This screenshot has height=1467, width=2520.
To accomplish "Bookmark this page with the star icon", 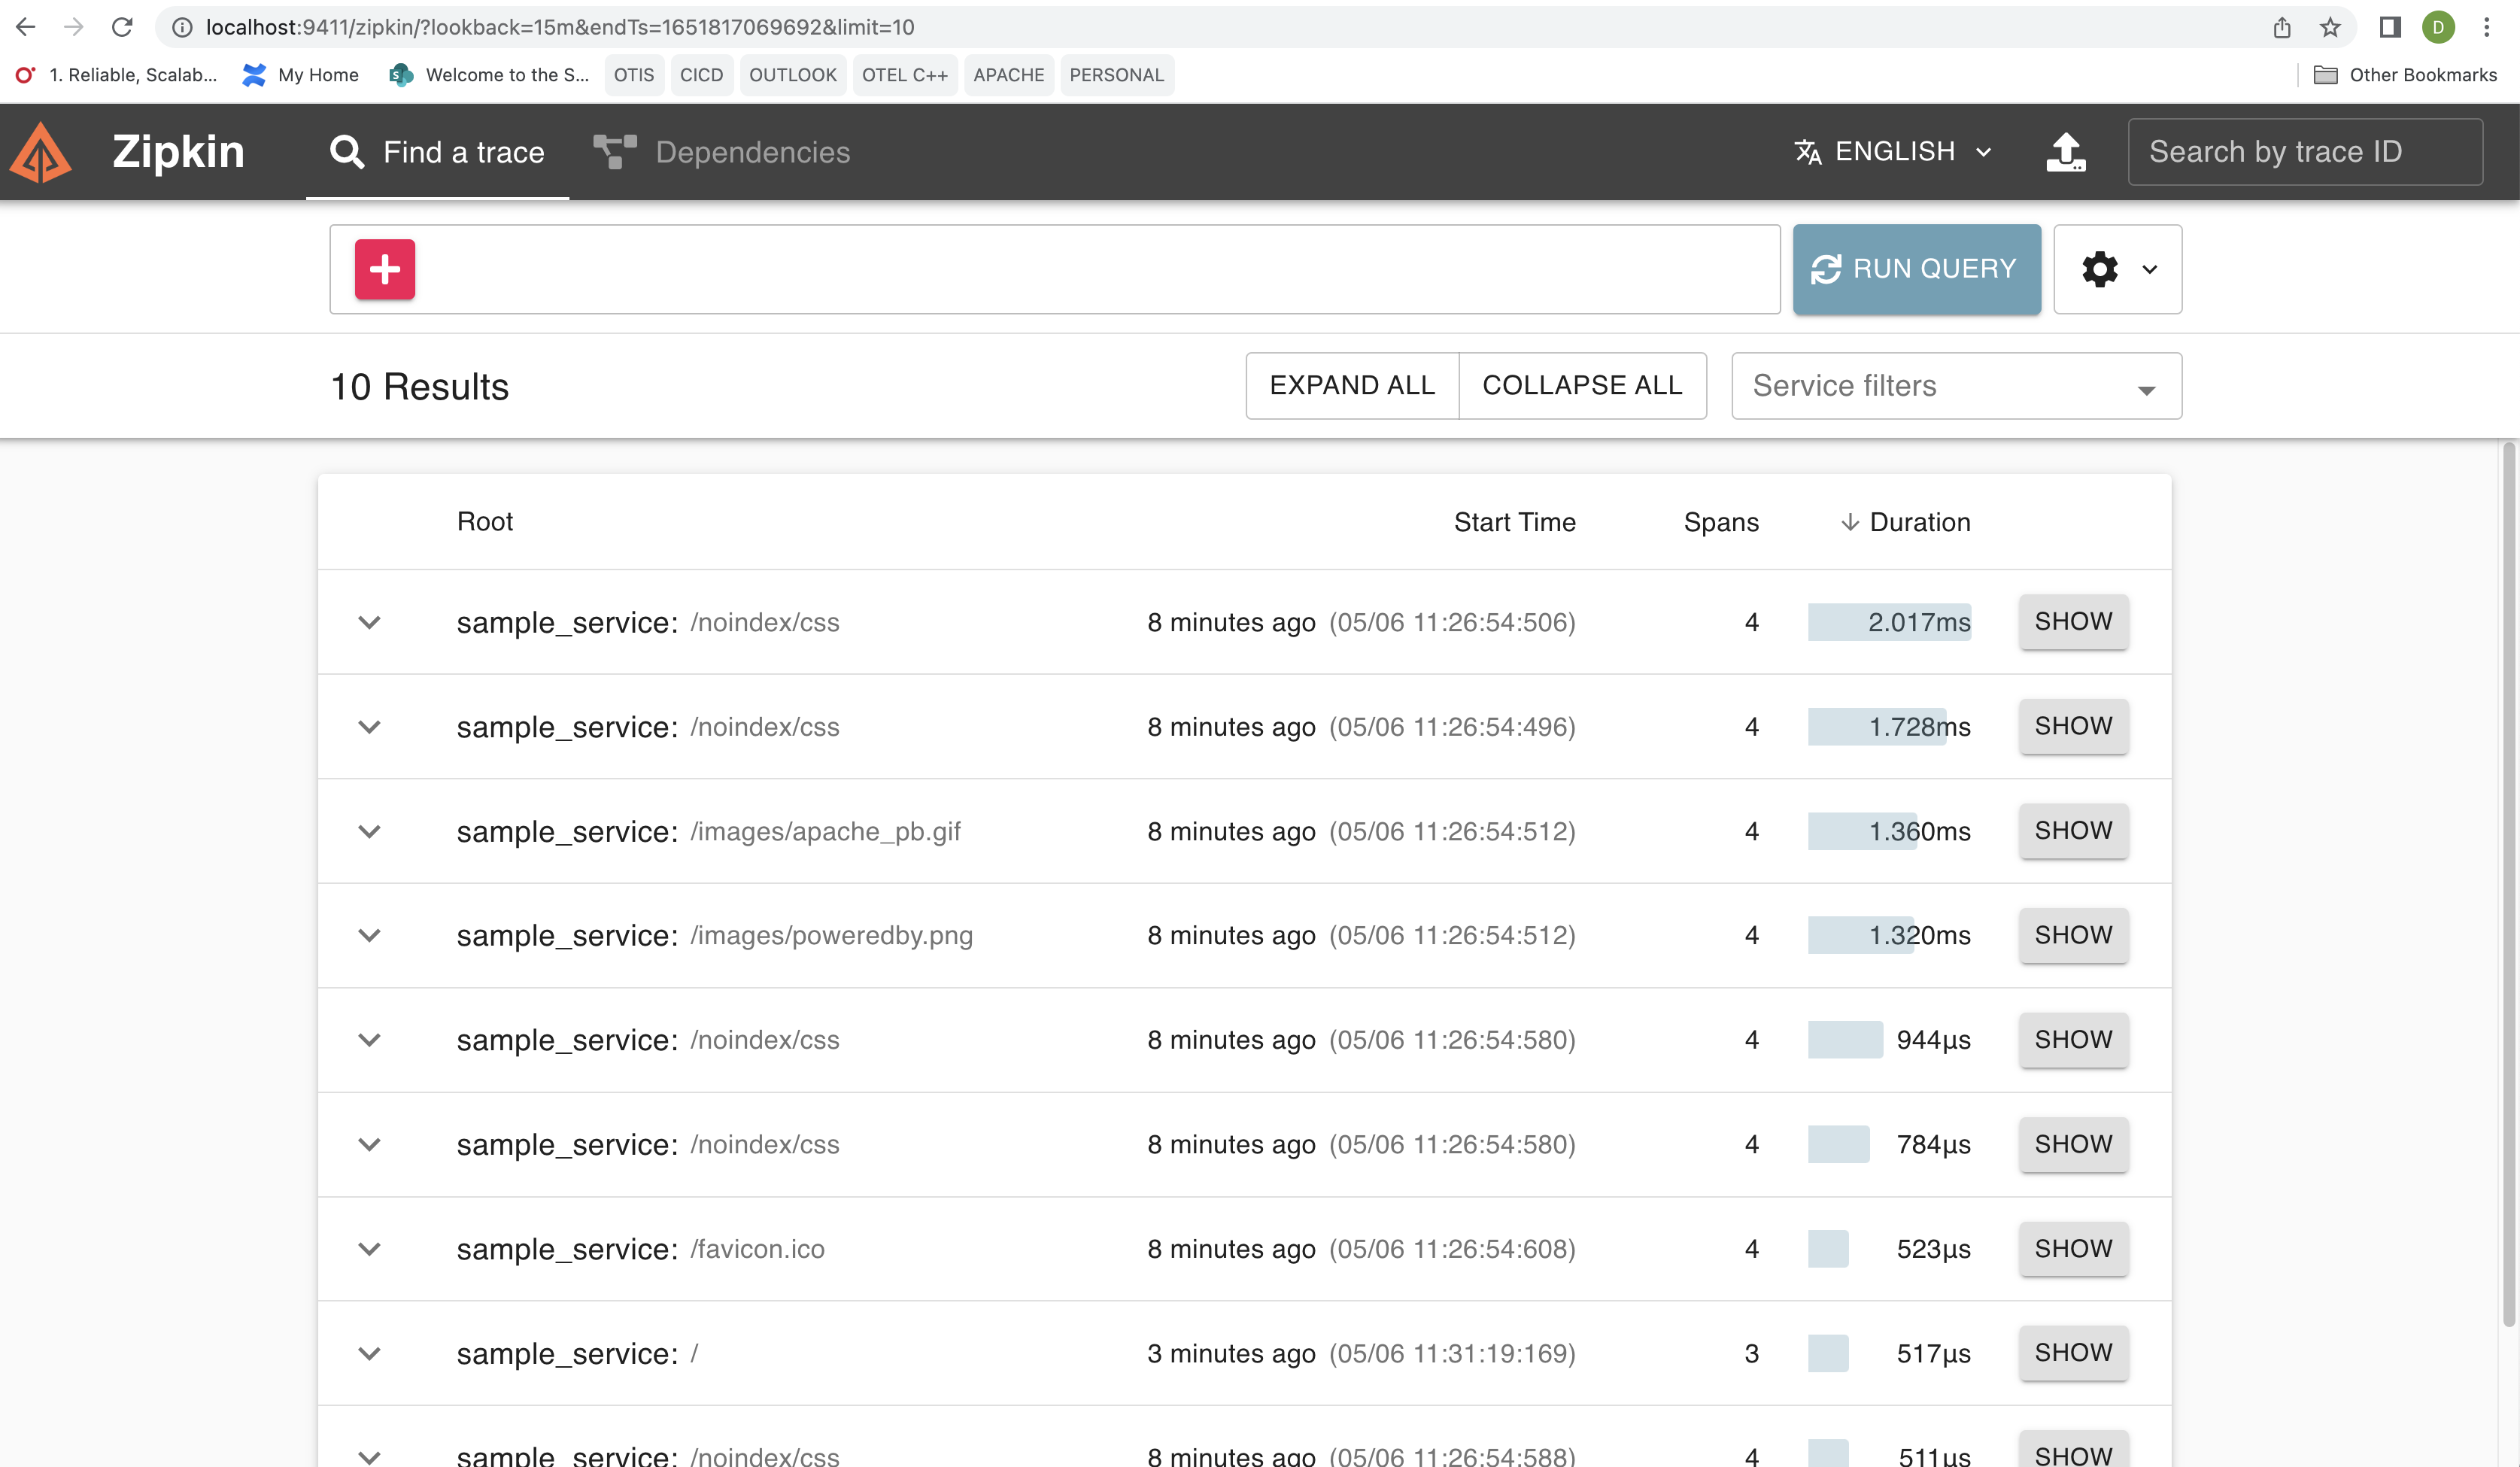I will click(x=2331, y=27).
